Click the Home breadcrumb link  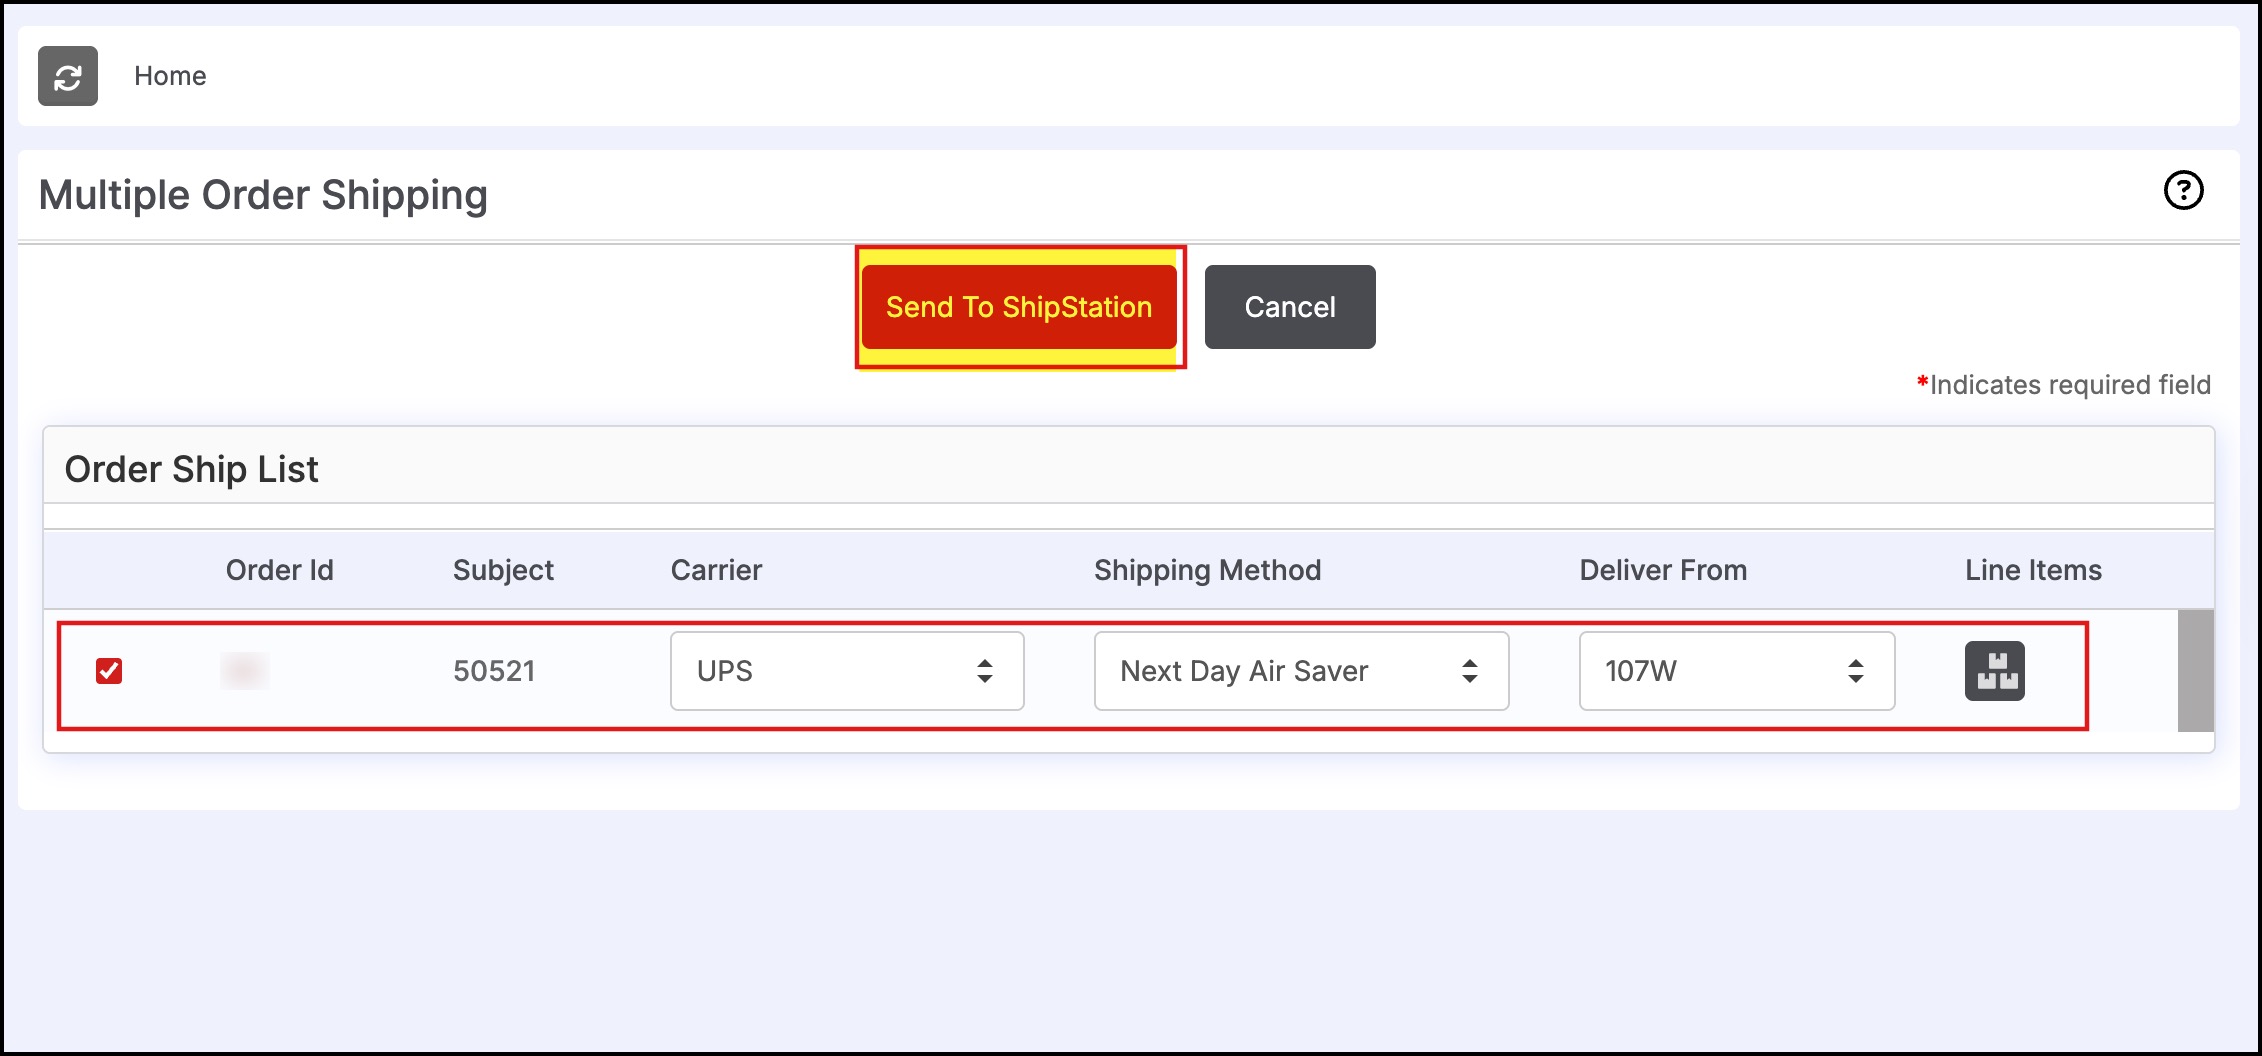point(170,76)
